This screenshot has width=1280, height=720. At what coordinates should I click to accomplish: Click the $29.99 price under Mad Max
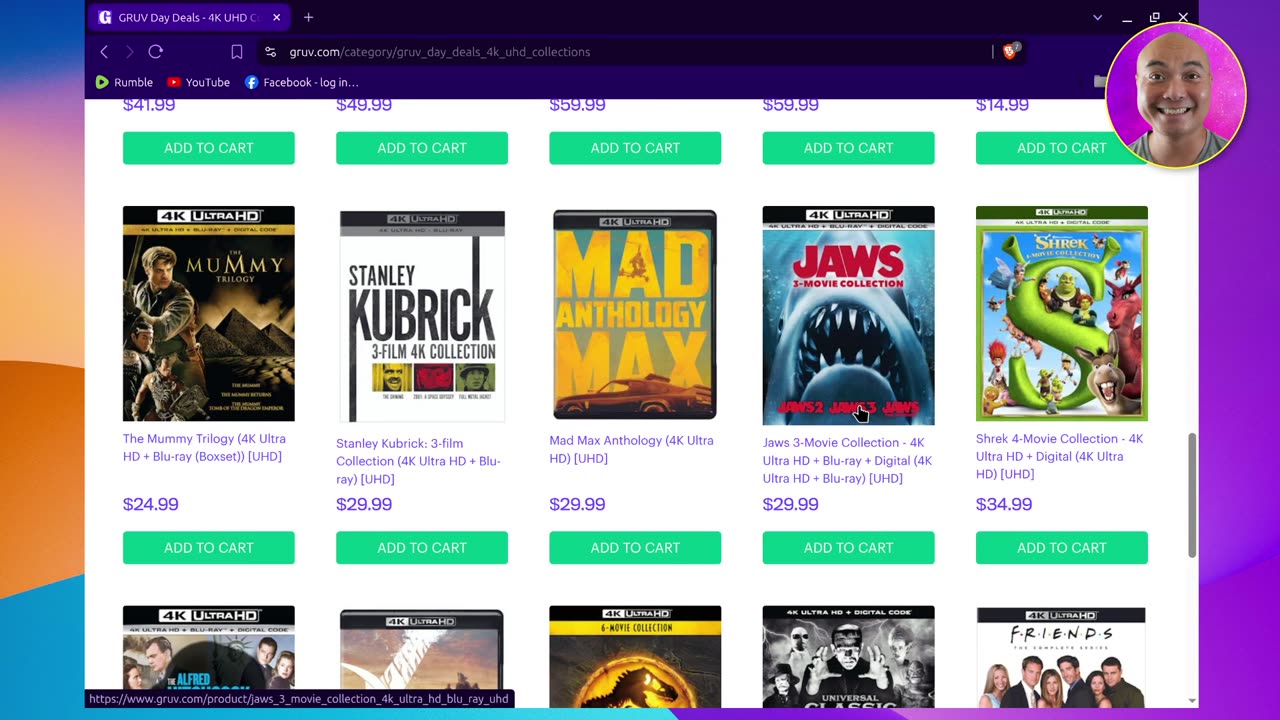[x=577, y=504]
